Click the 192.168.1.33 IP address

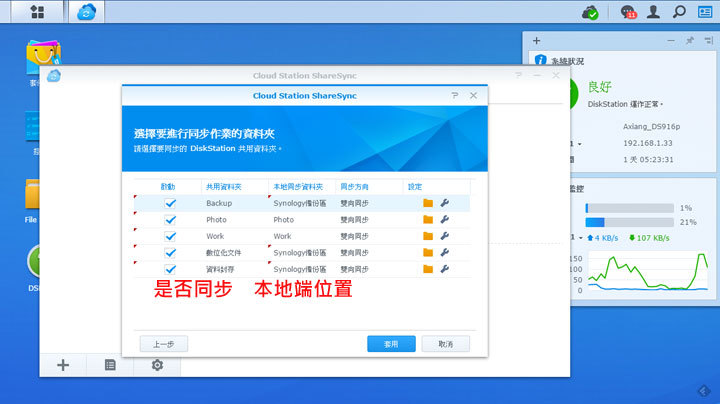click(x=647, y=143)
